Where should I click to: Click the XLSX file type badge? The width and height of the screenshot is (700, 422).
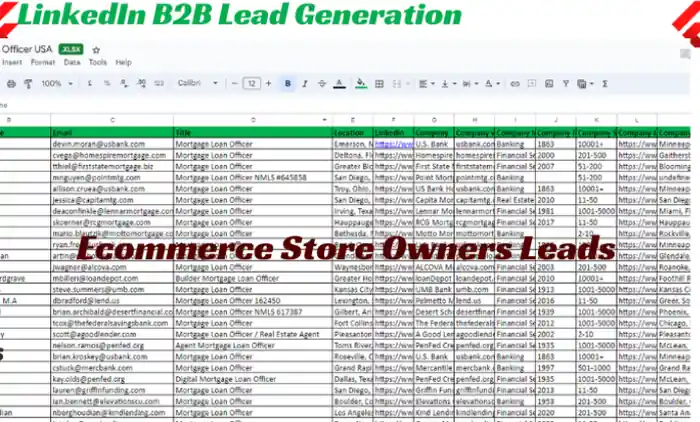[71, 49]
